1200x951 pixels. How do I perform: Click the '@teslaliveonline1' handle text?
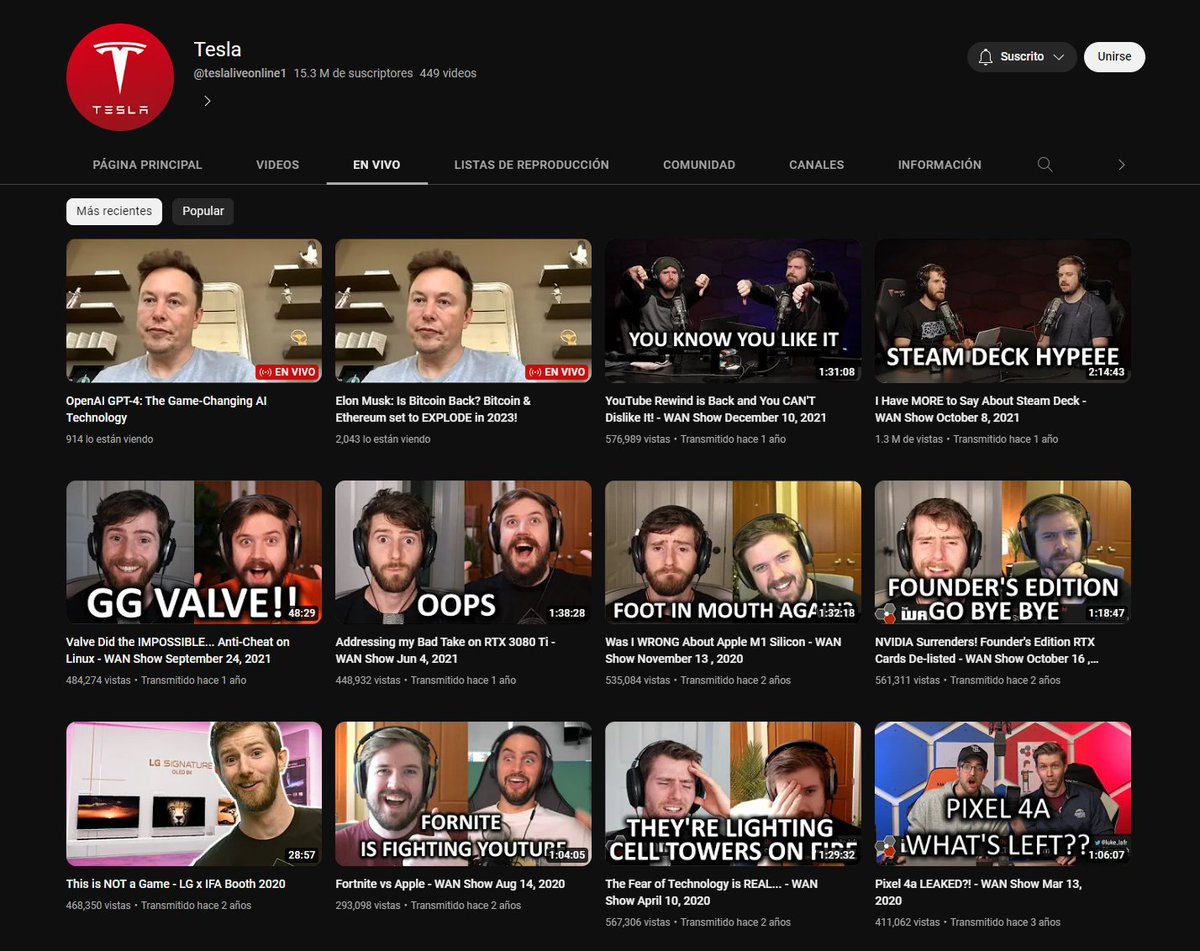[x=240, y=73]
